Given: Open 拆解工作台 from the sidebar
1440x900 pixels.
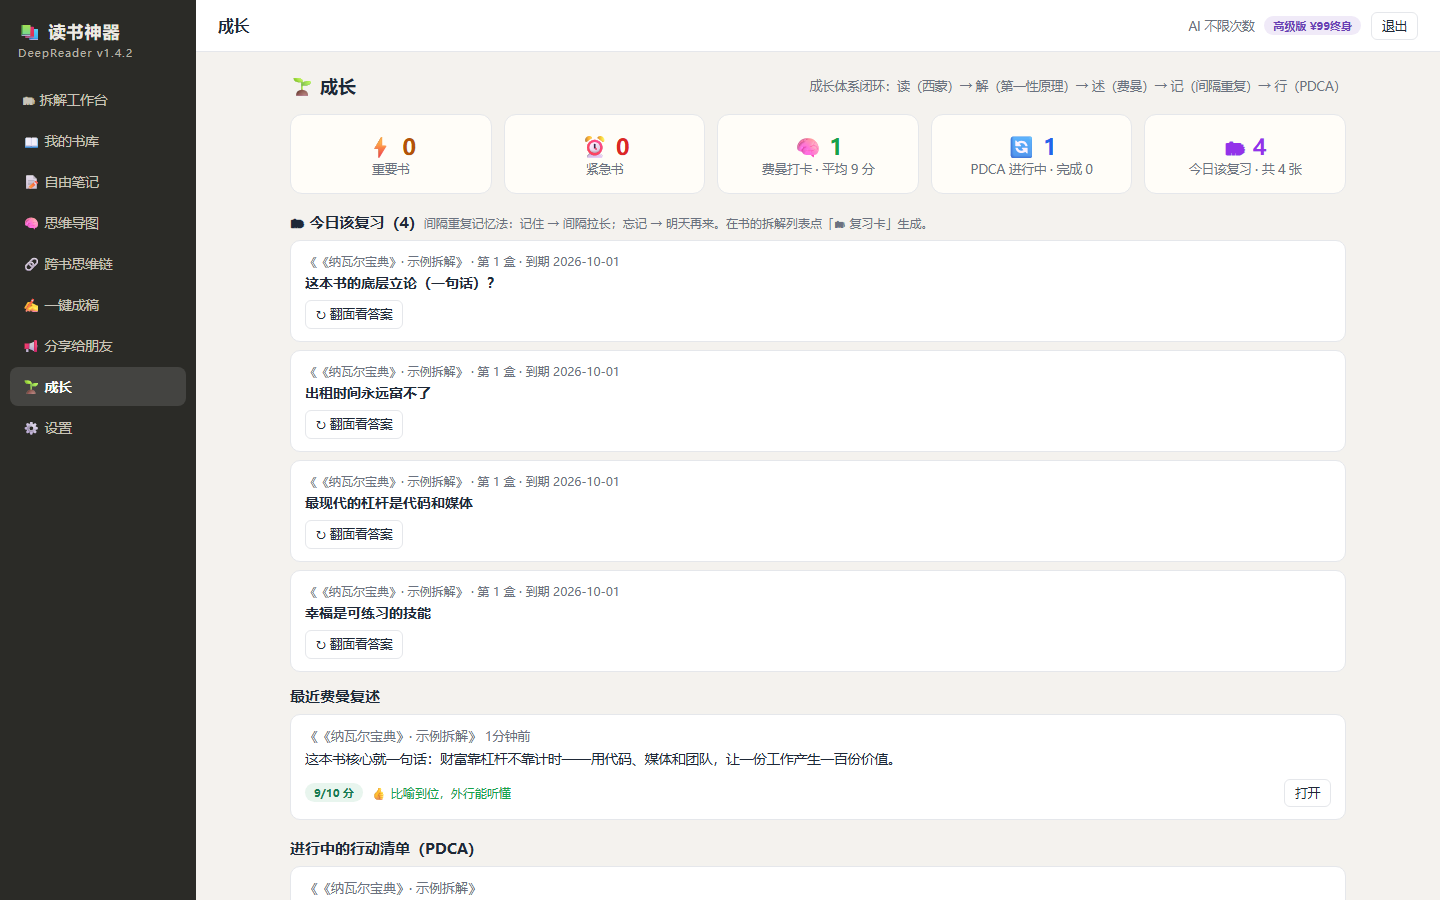Looking at the screenshot, I should [x=98, y=100].
